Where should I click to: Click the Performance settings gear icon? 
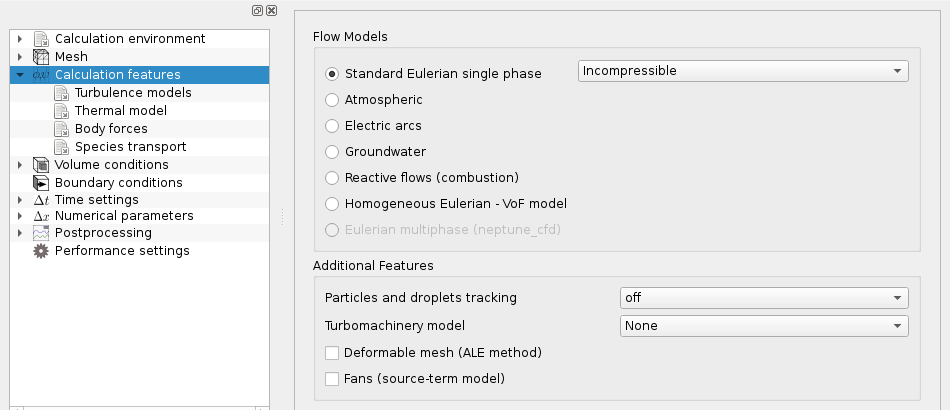point(41,251)
